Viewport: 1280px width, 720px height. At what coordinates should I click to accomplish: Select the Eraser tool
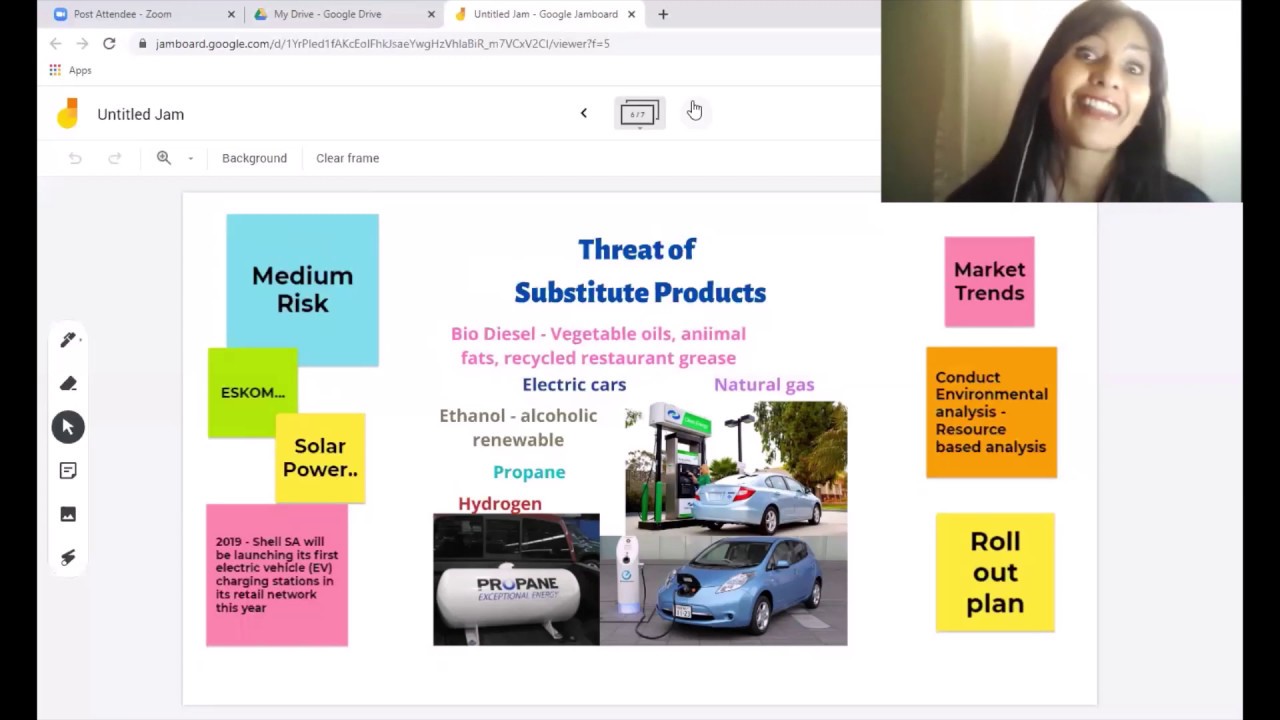click(x=68, y=383)
